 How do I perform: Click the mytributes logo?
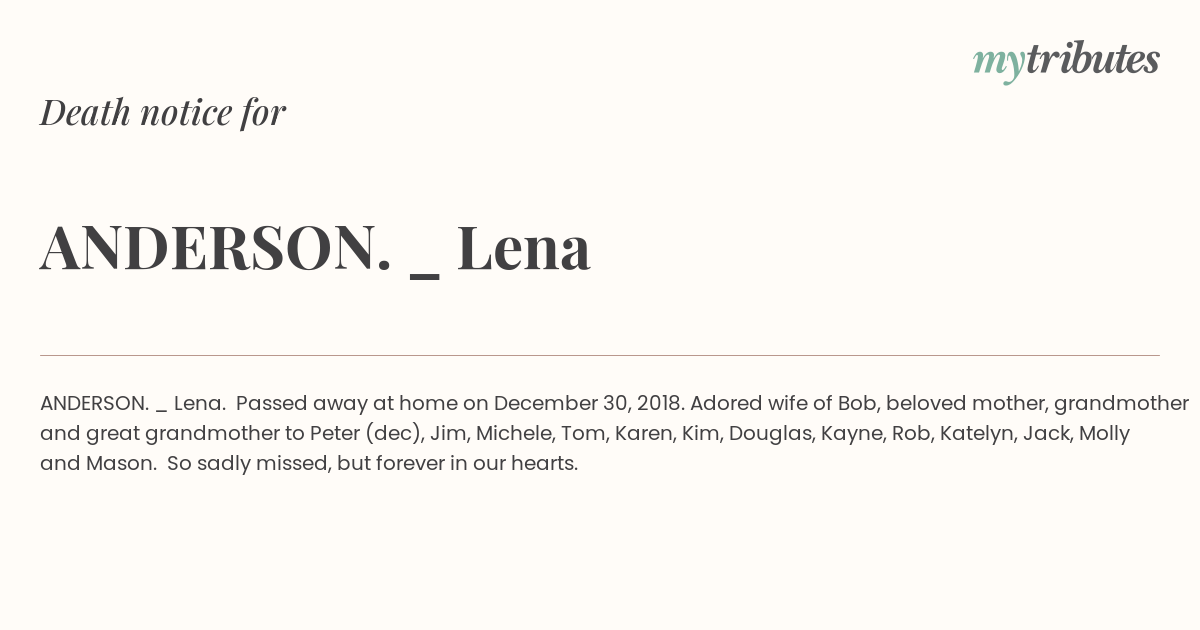[1066, 61]
